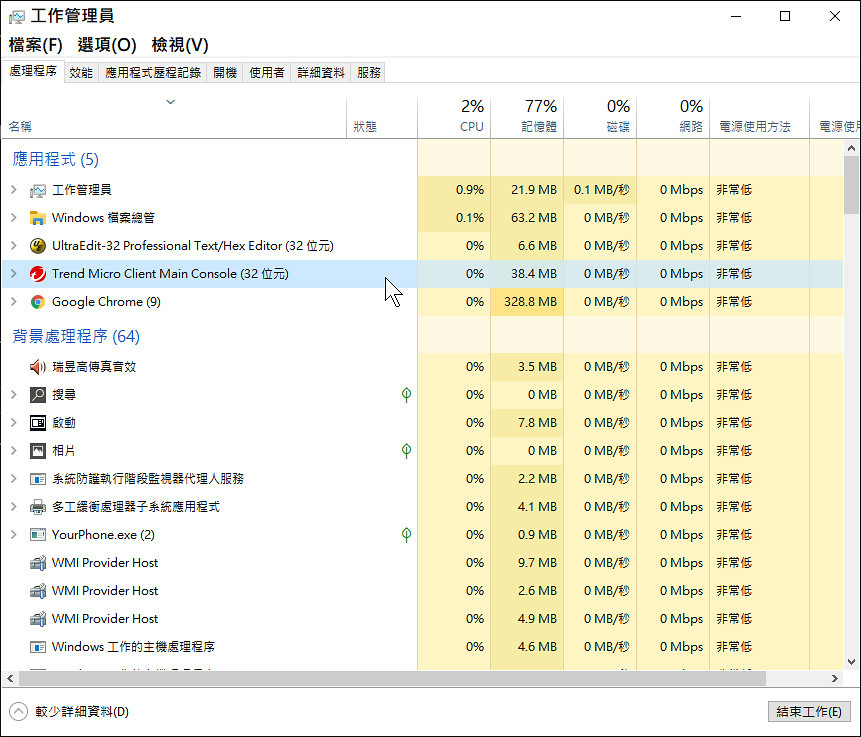Expand the Trend Micro Client row

[14, 274]
